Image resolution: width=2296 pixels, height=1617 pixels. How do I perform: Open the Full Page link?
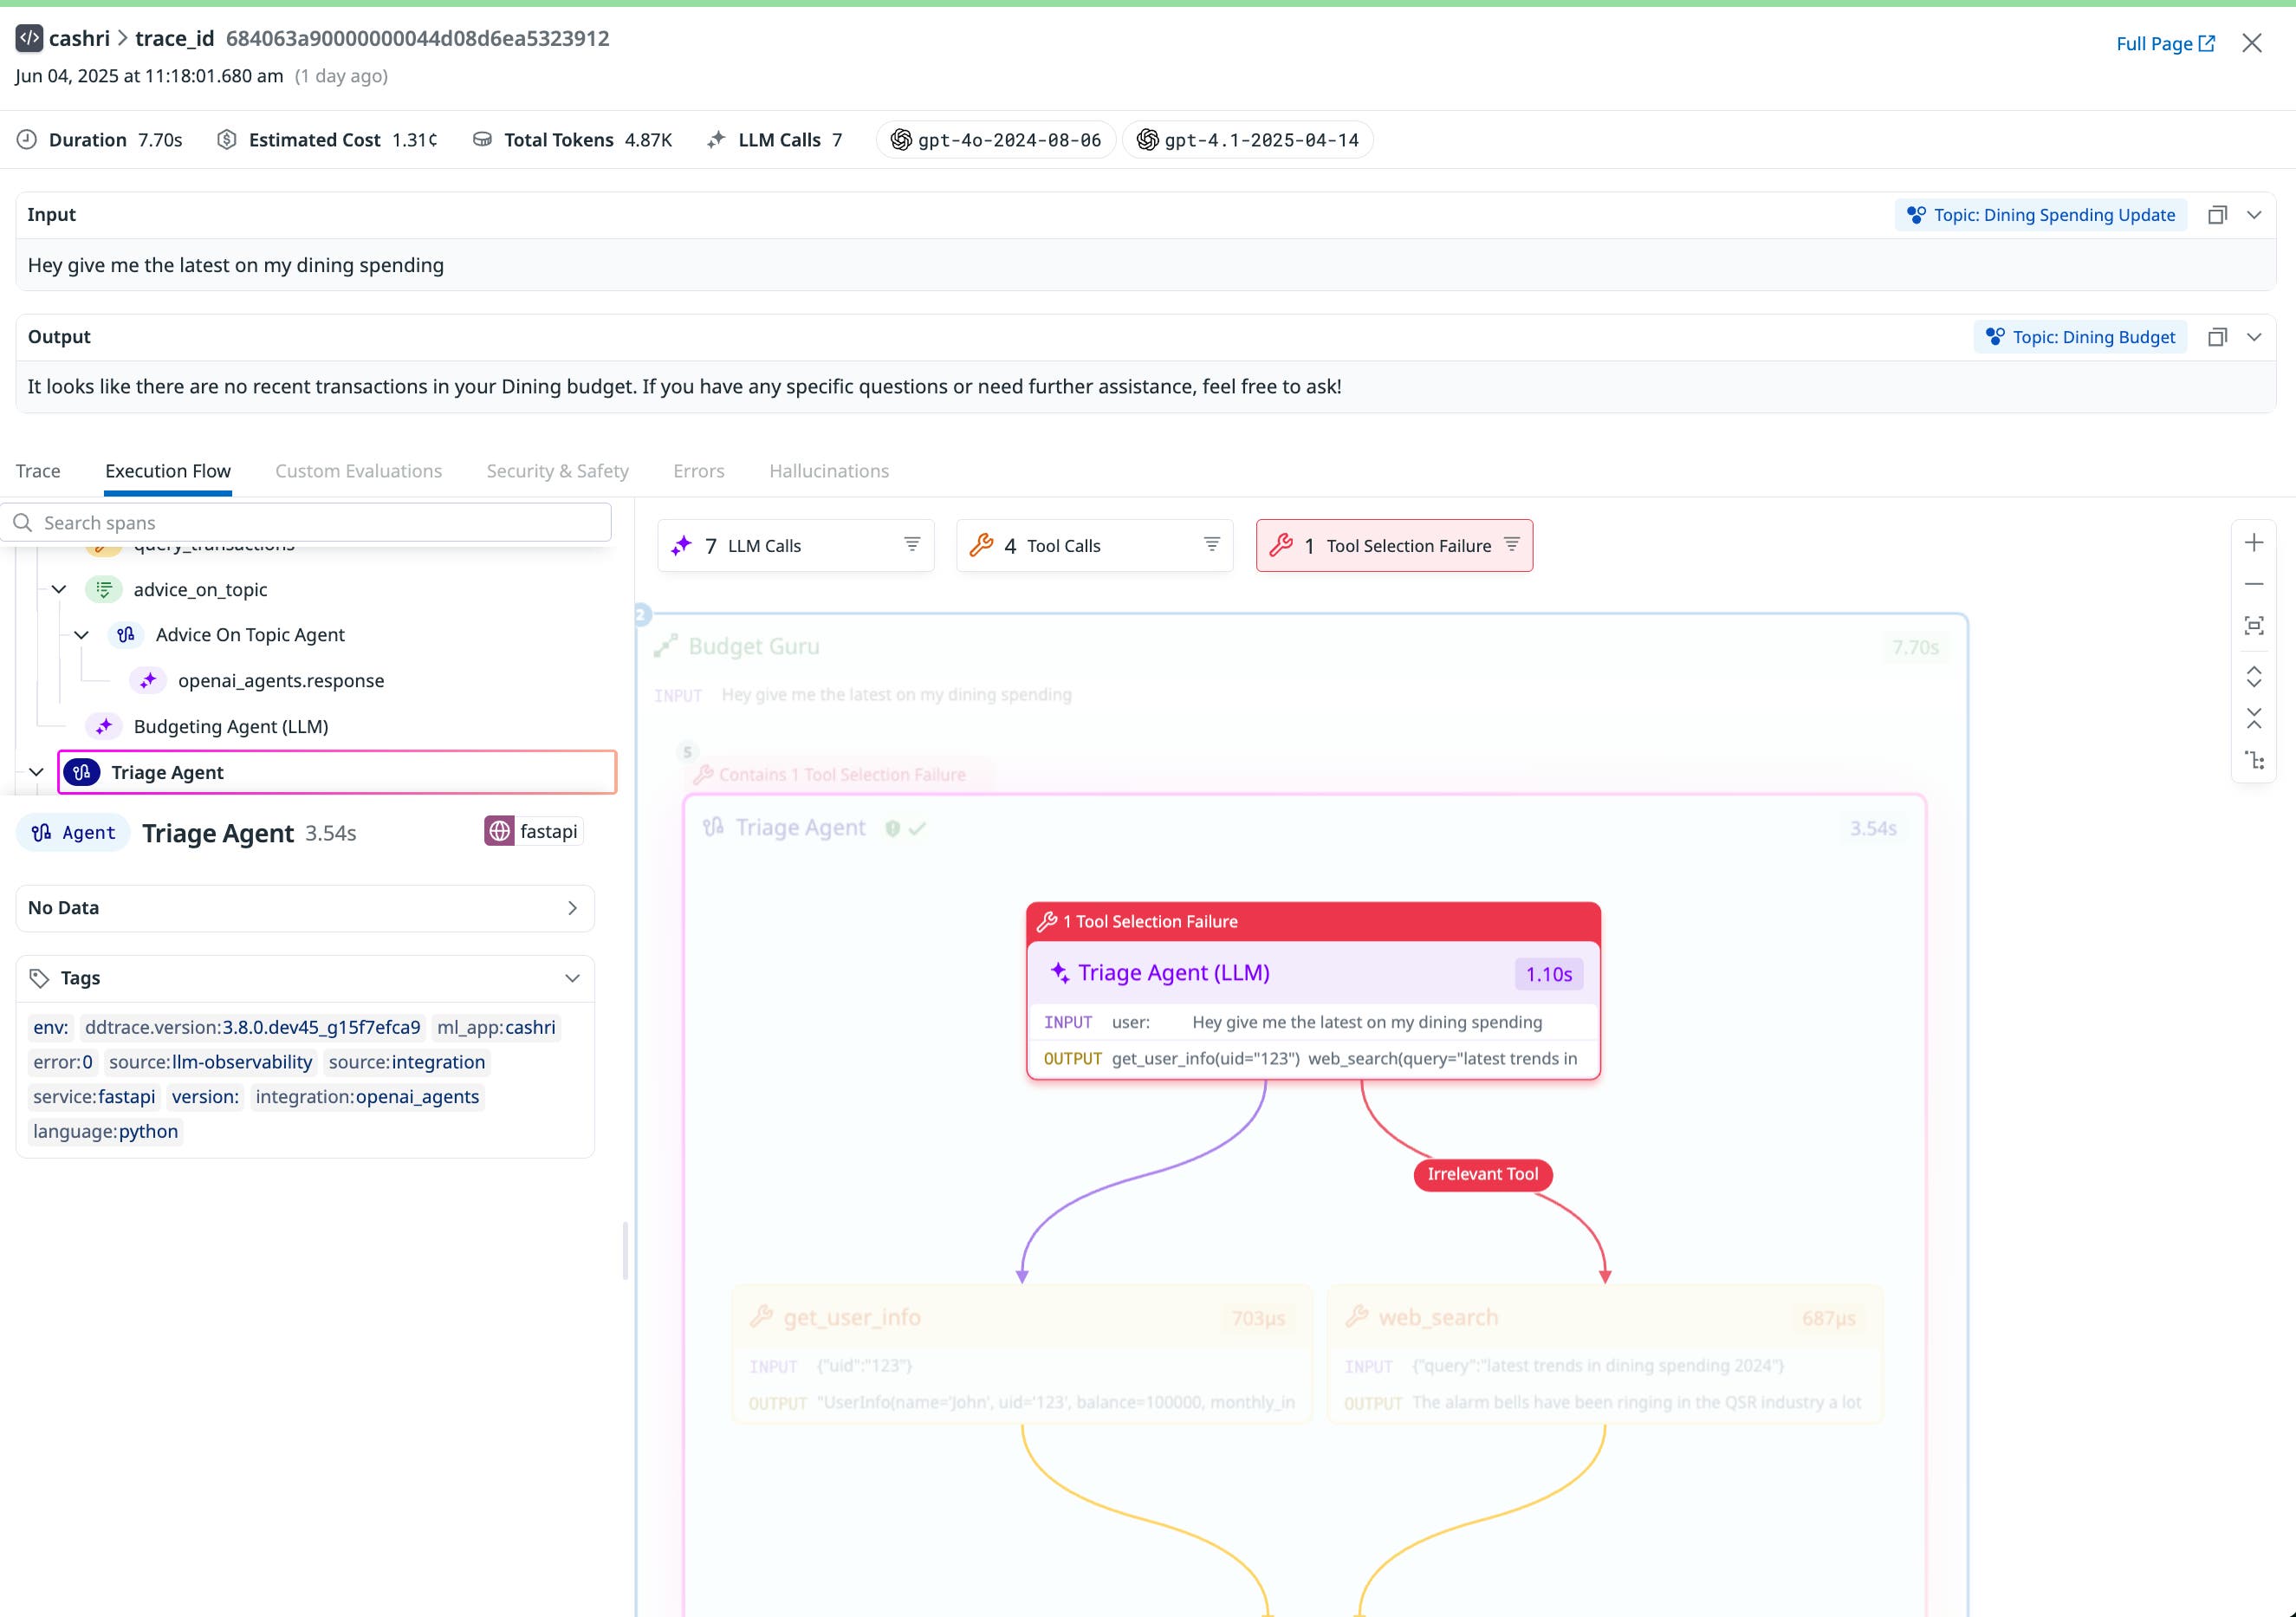point(2166,43)
